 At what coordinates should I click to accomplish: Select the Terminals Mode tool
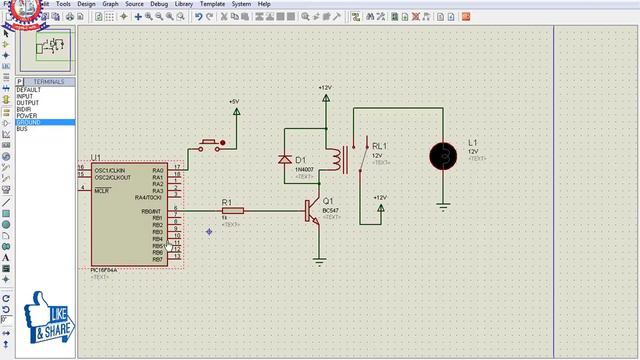click(6, 112)
